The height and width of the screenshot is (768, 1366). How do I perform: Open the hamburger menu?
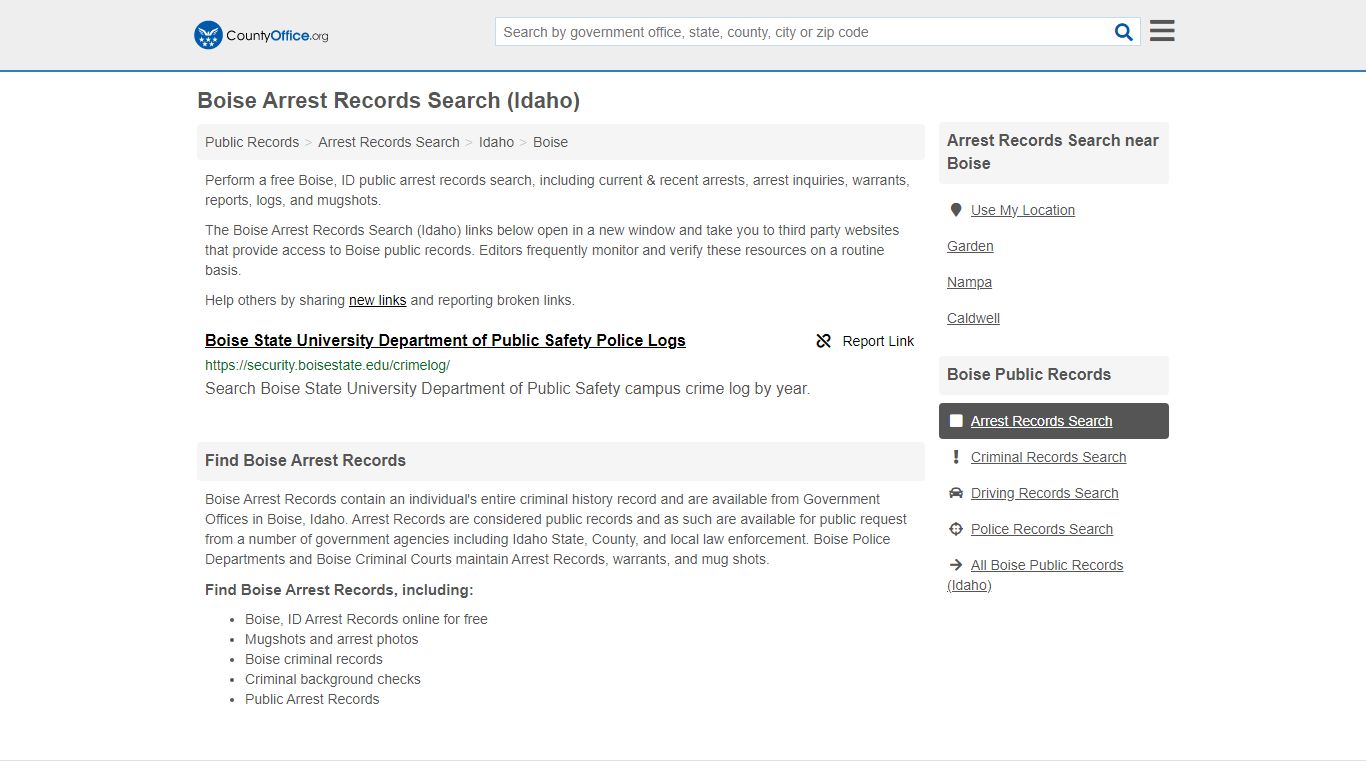coord(1162,31)
